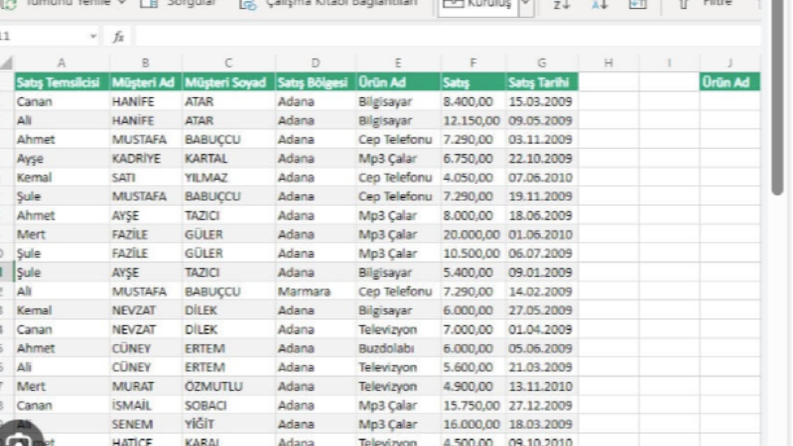This screenshot has height=446, width=793.
Task: Sort Z to A descending icon
Action: pyautogui.click(x=561, y=4)
